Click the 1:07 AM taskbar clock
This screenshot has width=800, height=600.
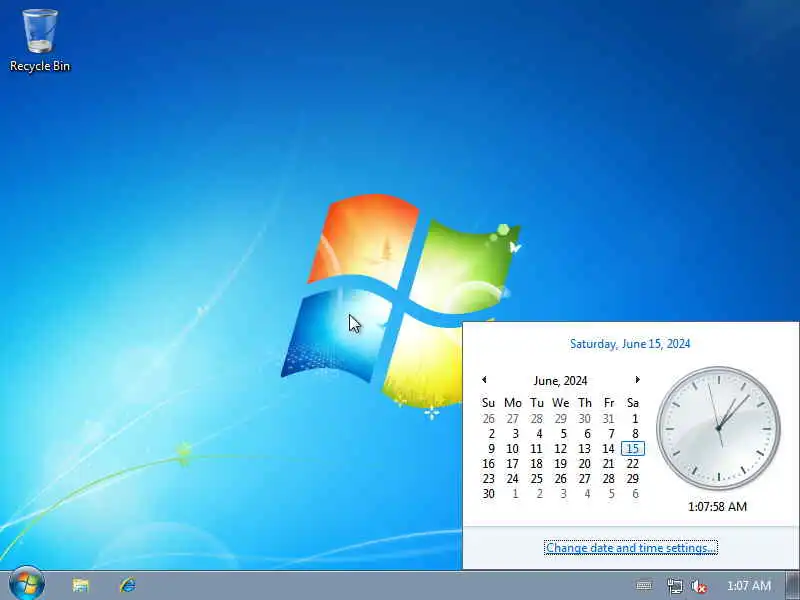(x=748, y=585)
